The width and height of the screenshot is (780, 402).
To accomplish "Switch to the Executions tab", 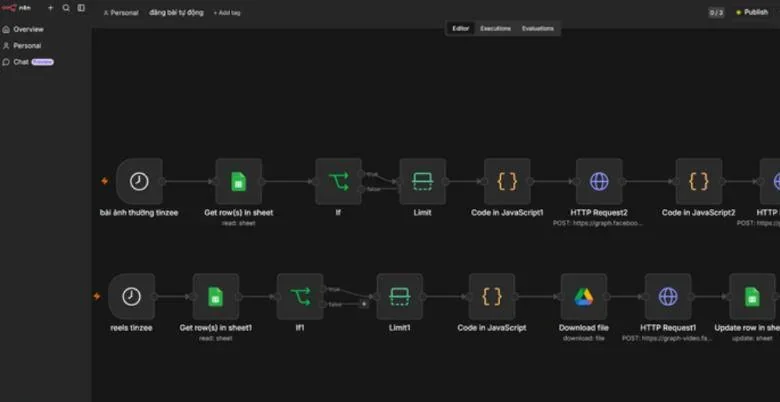I will [495, 28].
